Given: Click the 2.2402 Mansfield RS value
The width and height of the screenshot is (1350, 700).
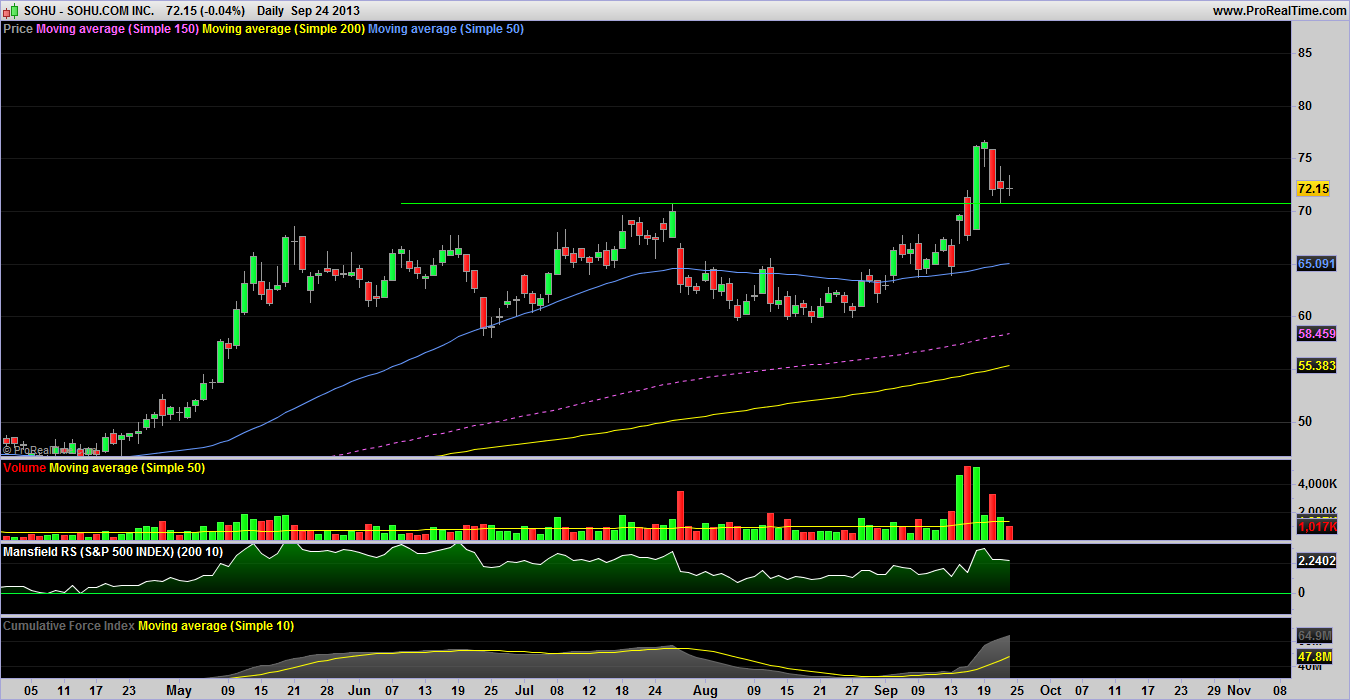Looking at the screenshot, I should [x=1315, y=561].
